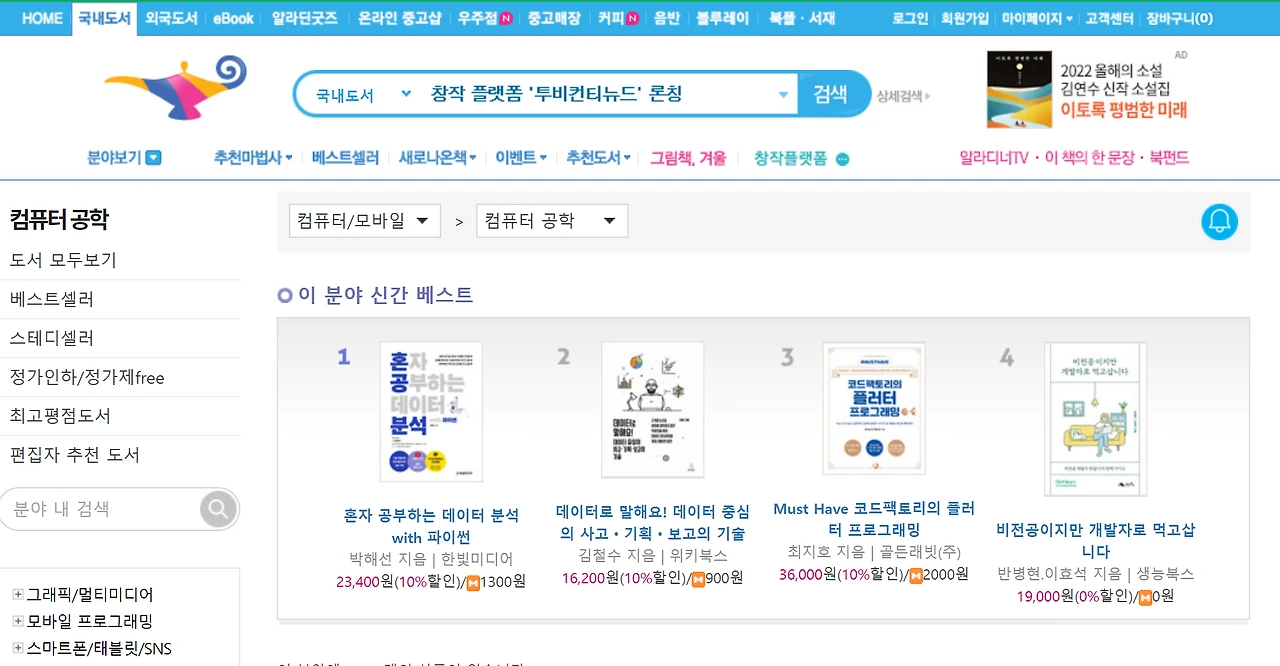Click the 베스트셀러 top menu item

coord(345,158)
